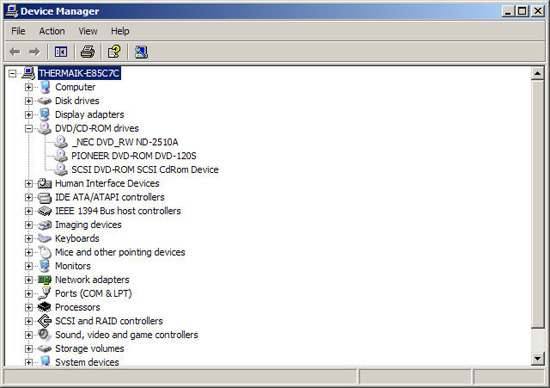The height and width of the screenshot is (388, 550).
Task: Open the Action menu
Action: point(52,31)
